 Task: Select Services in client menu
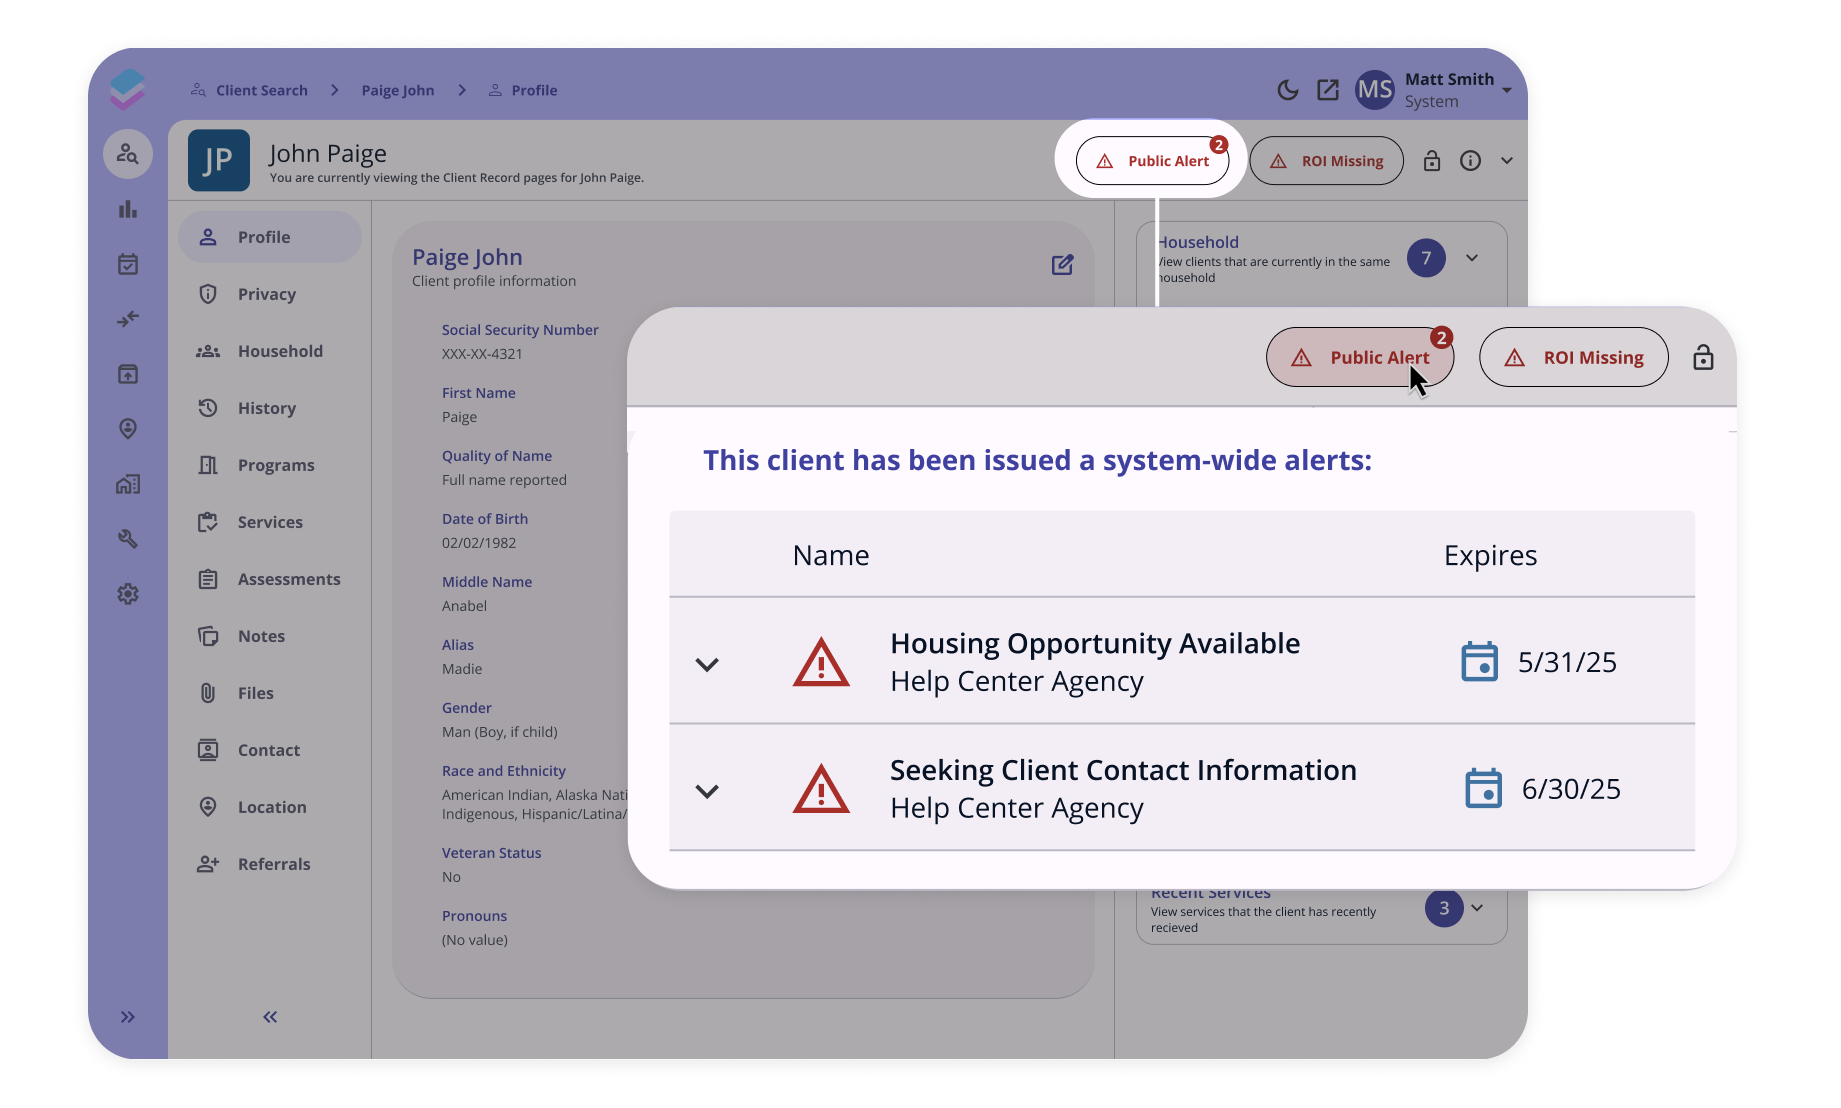[270, 522]
